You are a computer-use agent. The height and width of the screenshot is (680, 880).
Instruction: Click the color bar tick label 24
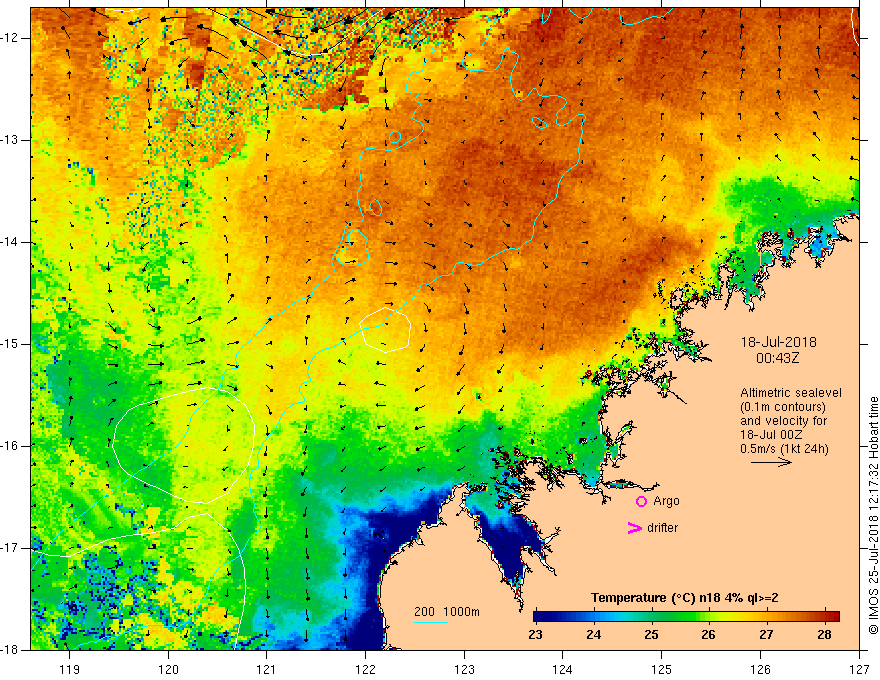point(593,635)
